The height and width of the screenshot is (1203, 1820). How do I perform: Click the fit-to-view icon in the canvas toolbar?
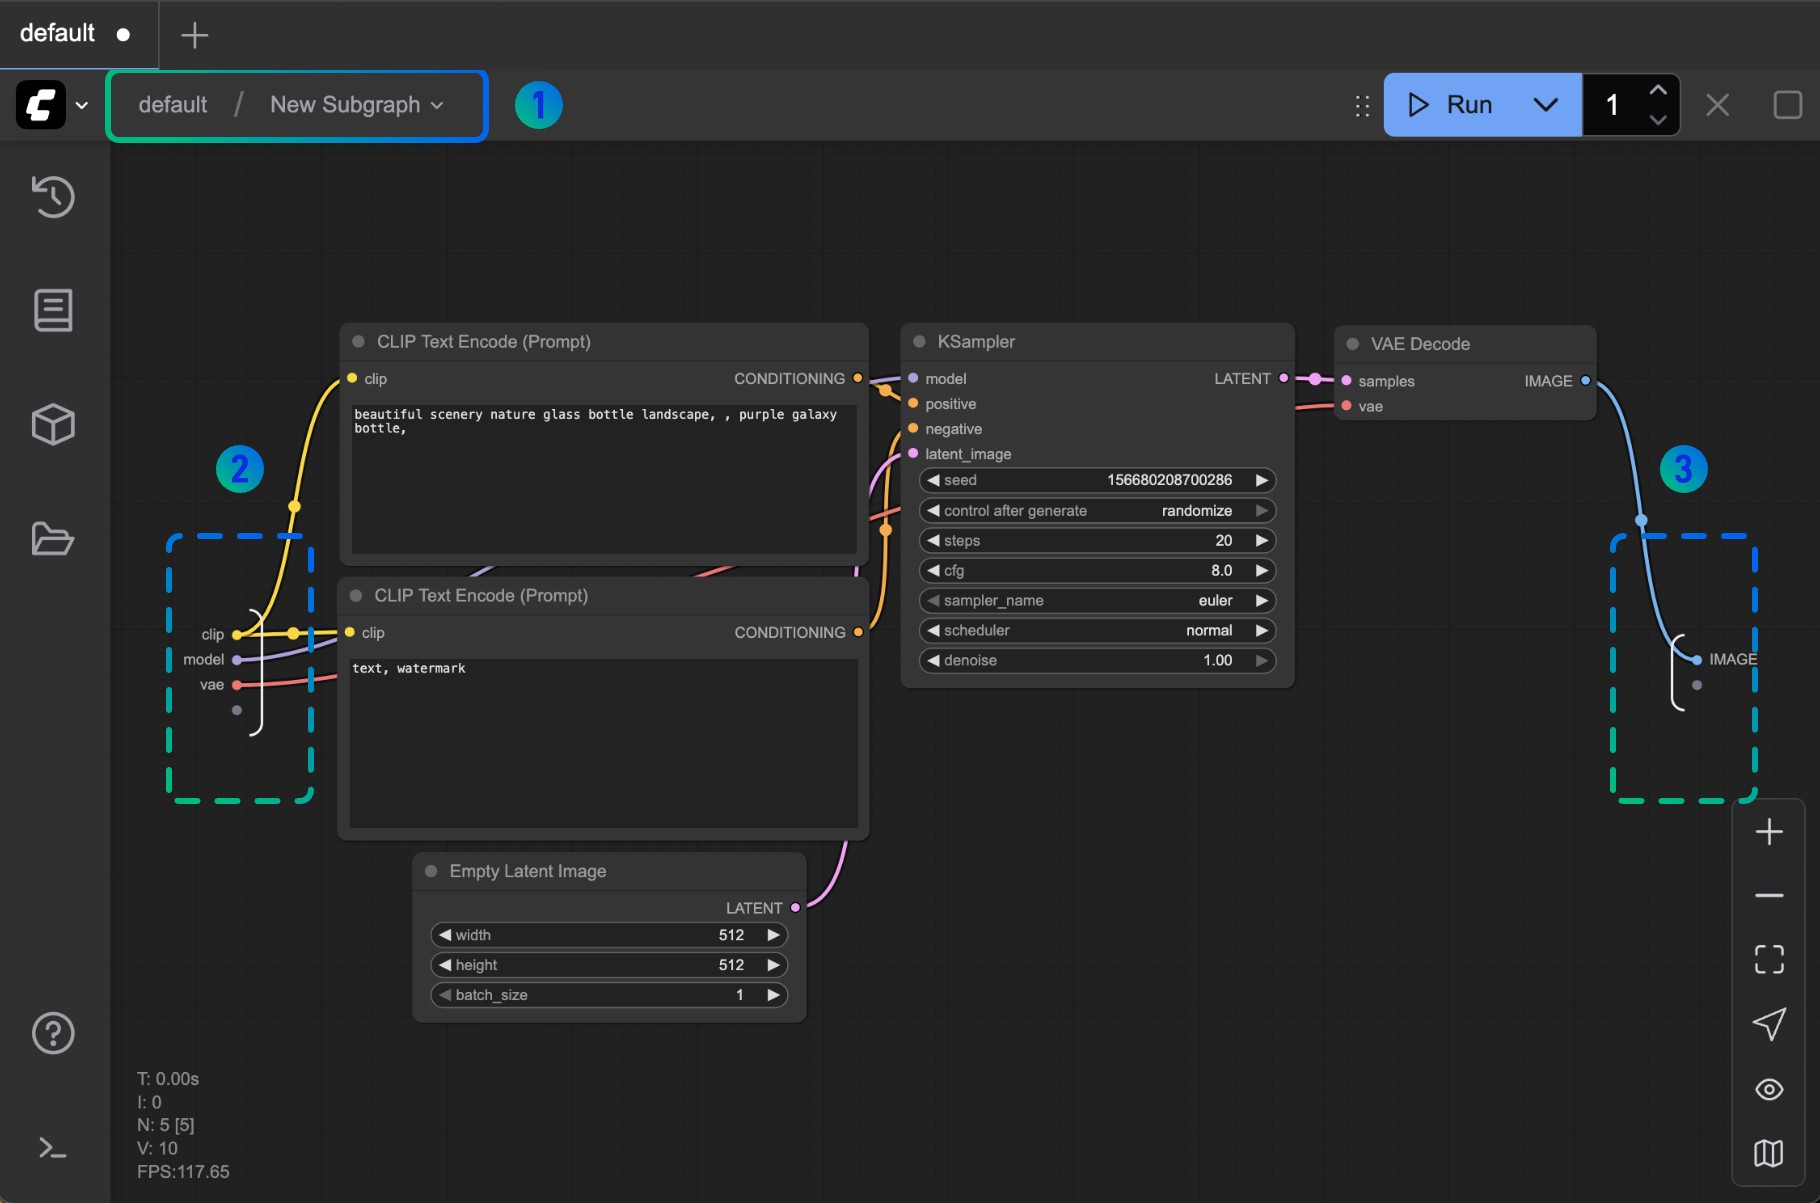pos(1768,959)
